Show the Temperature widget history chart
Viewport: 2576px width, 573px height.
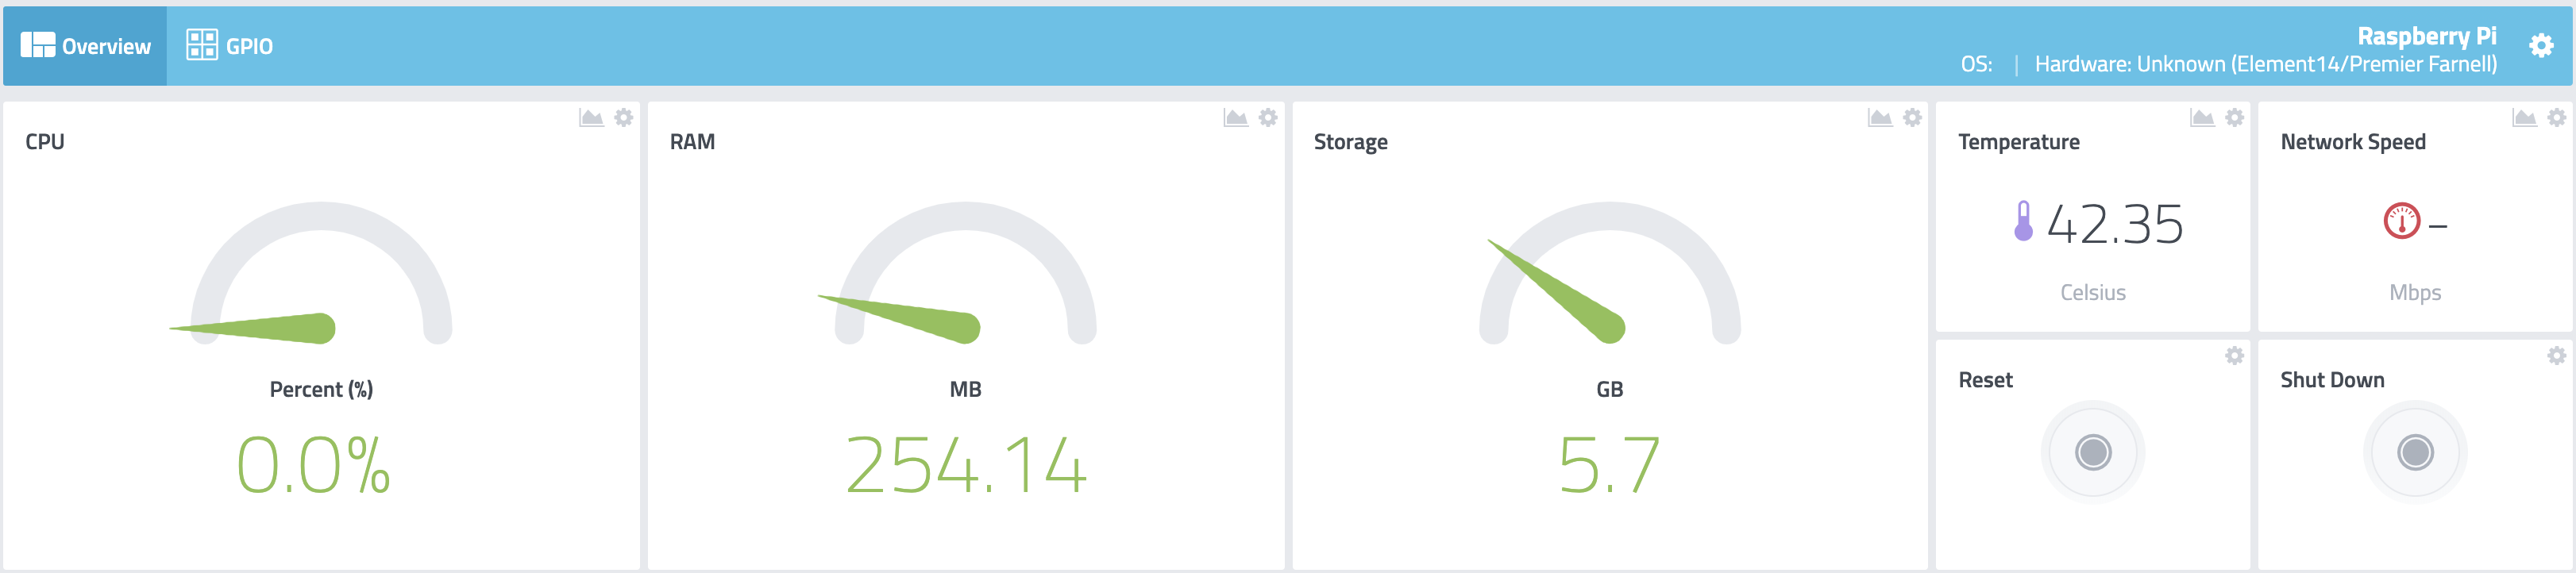point(2202,118)
